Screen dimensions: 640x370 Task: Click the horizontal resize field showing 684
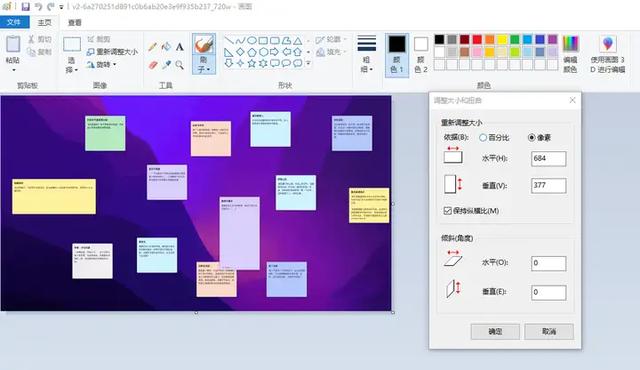(549, 158)
